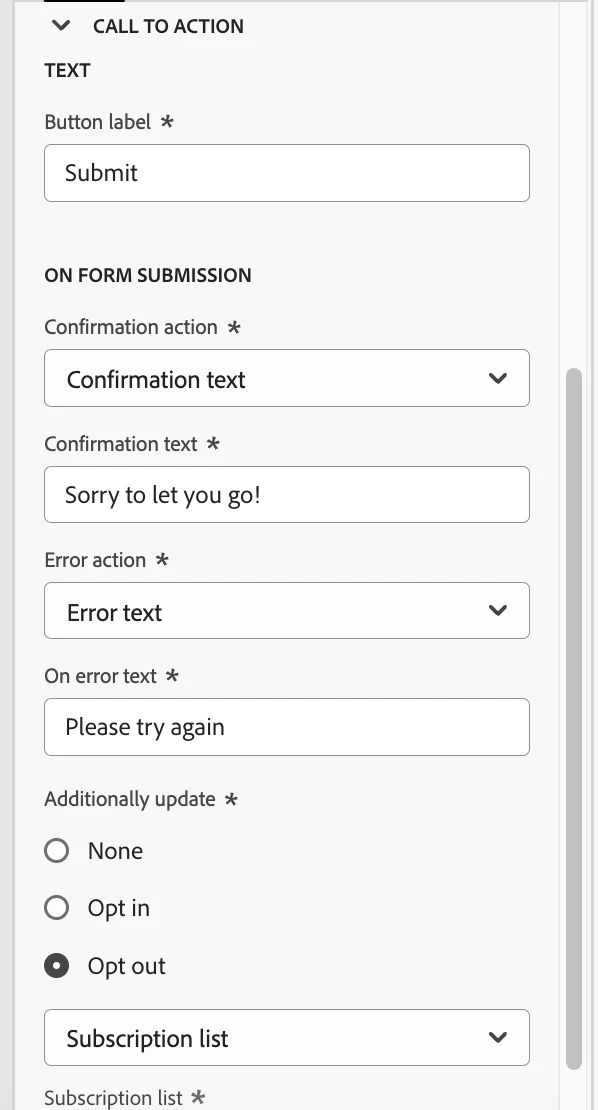Select the Opt in radio button

coord(57,908)
